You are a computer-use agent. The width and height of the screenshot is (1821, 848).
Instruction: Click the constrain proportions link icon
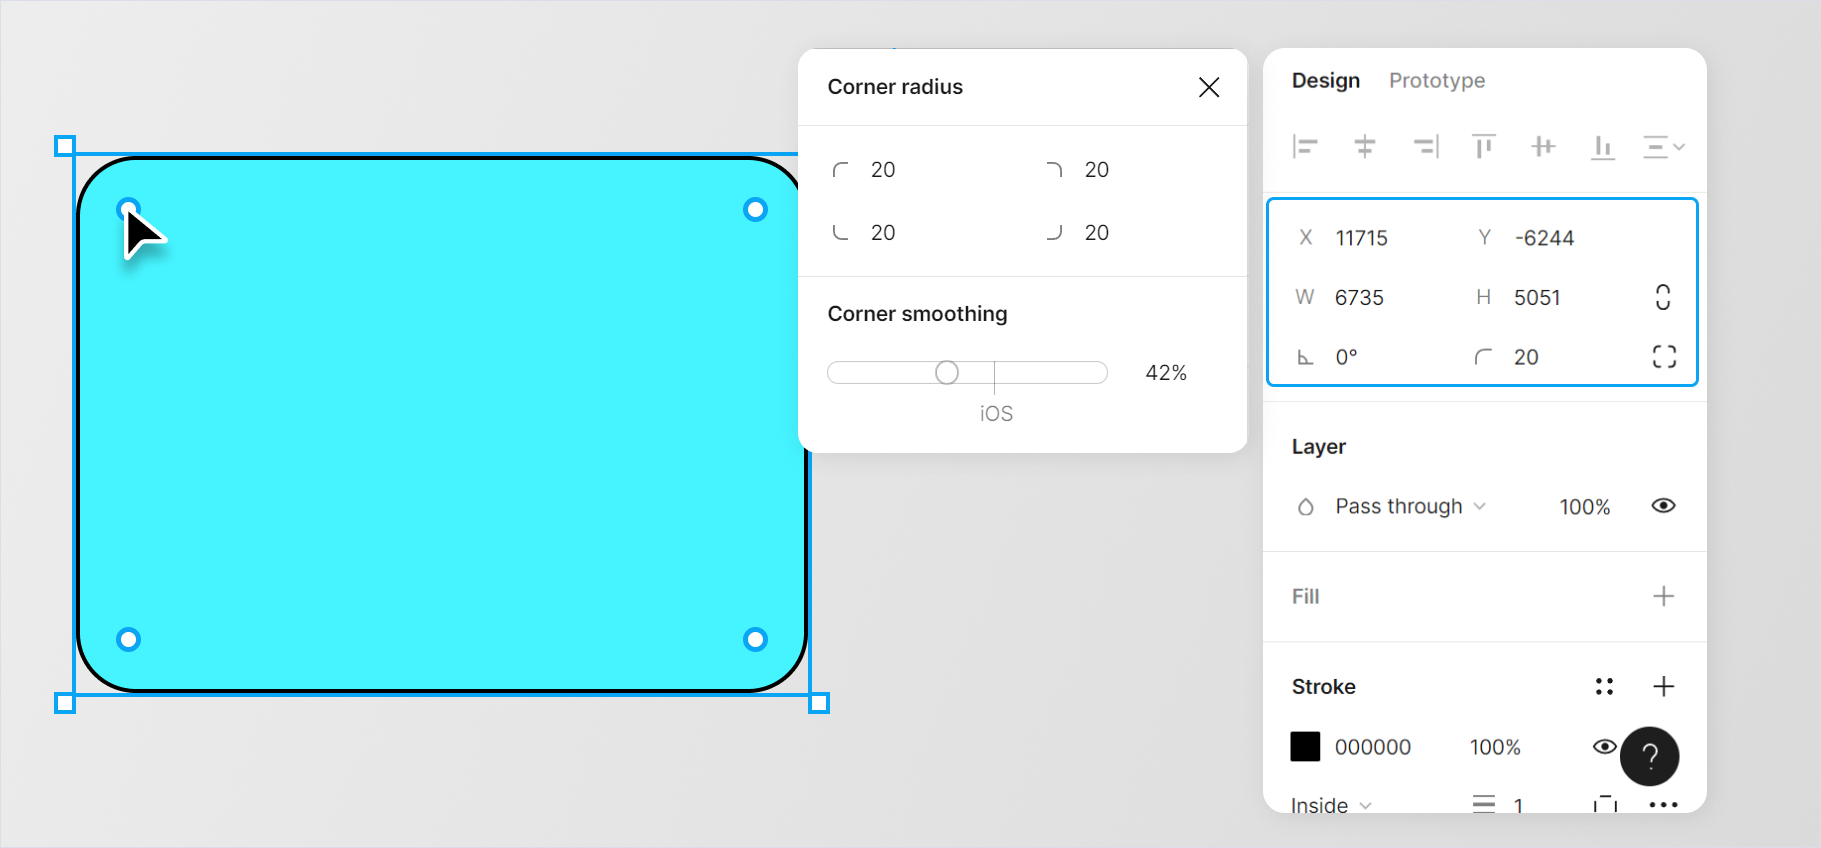pyautogui.click(x=1662, y=297)
